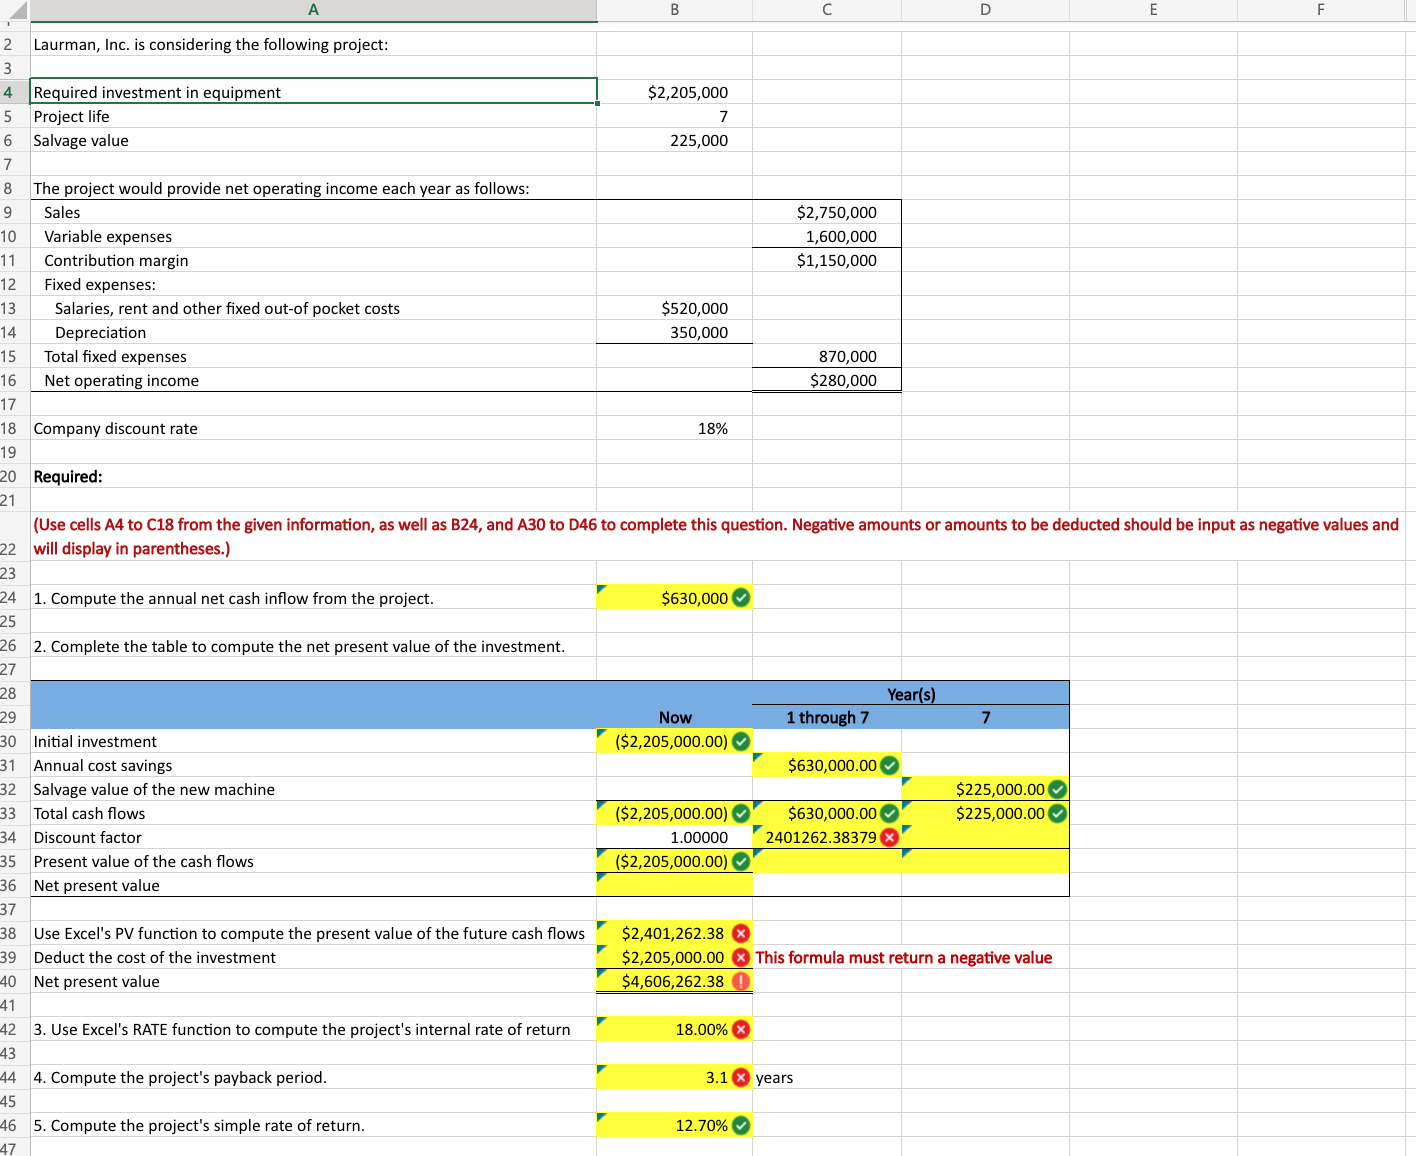Click the red X beside the $2,205,000.00 investment deduction
The height and width of the screenshot is (1156, 1416).
tap(740, 957)
